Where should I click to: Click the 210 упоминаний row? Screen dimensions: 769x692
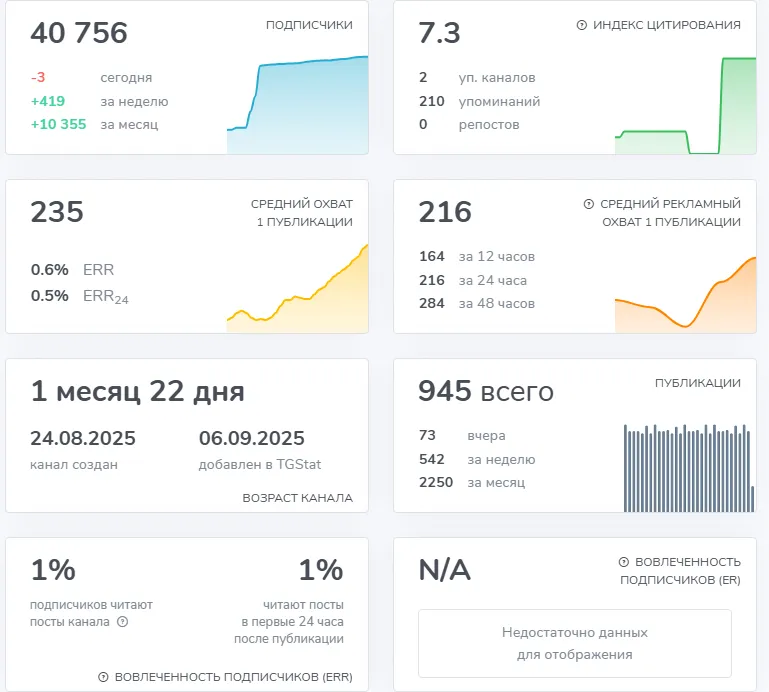coord(480,102)
